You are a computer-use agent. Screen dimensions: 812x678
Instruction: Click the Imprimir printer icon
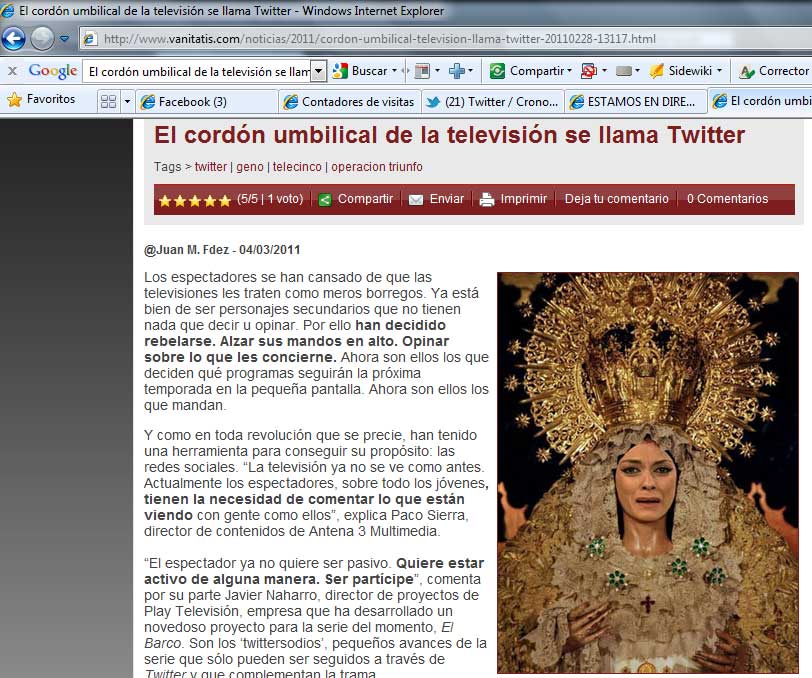(x=487, y=199)
